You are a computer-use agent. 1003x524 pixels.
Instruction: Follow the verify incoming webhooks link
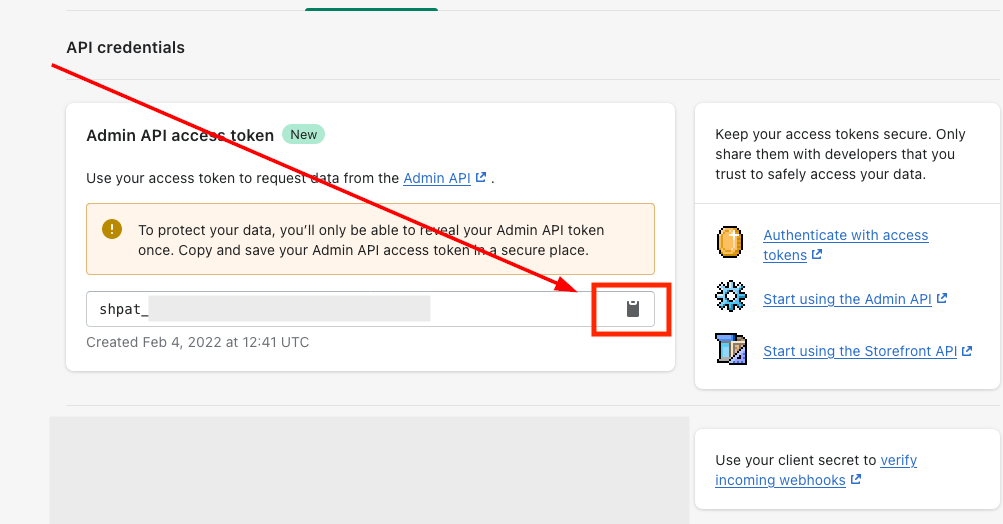pos(898,460)
